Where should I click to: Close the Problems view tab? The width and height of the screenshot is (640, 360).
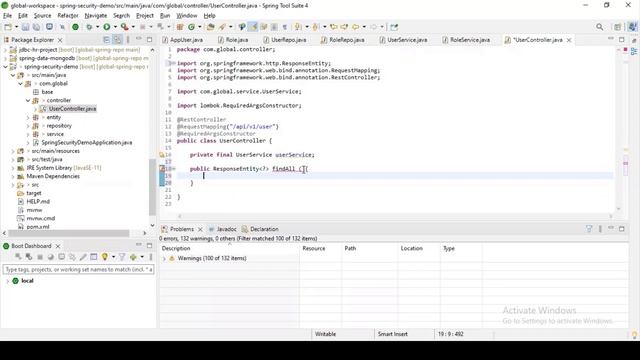[200, 229]
